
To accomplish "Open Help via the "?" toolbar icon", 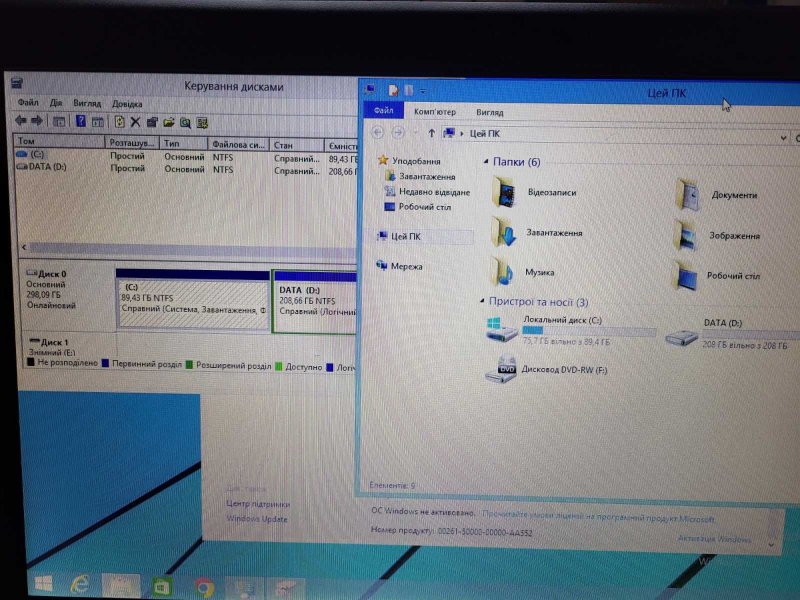I will 81,121.
